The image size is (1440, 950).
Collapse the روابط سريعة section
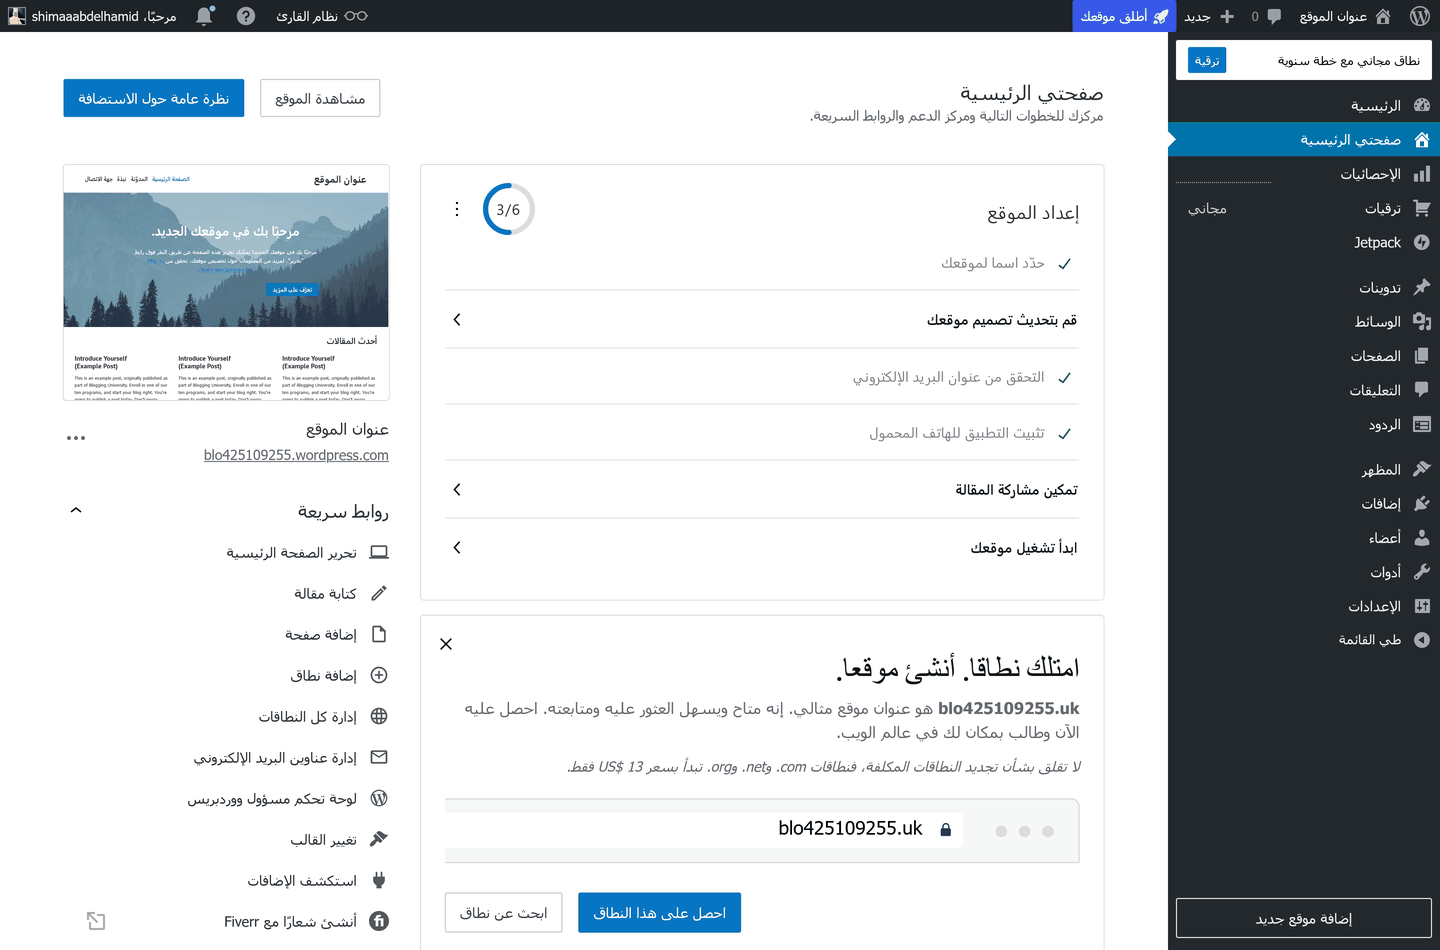75,509
